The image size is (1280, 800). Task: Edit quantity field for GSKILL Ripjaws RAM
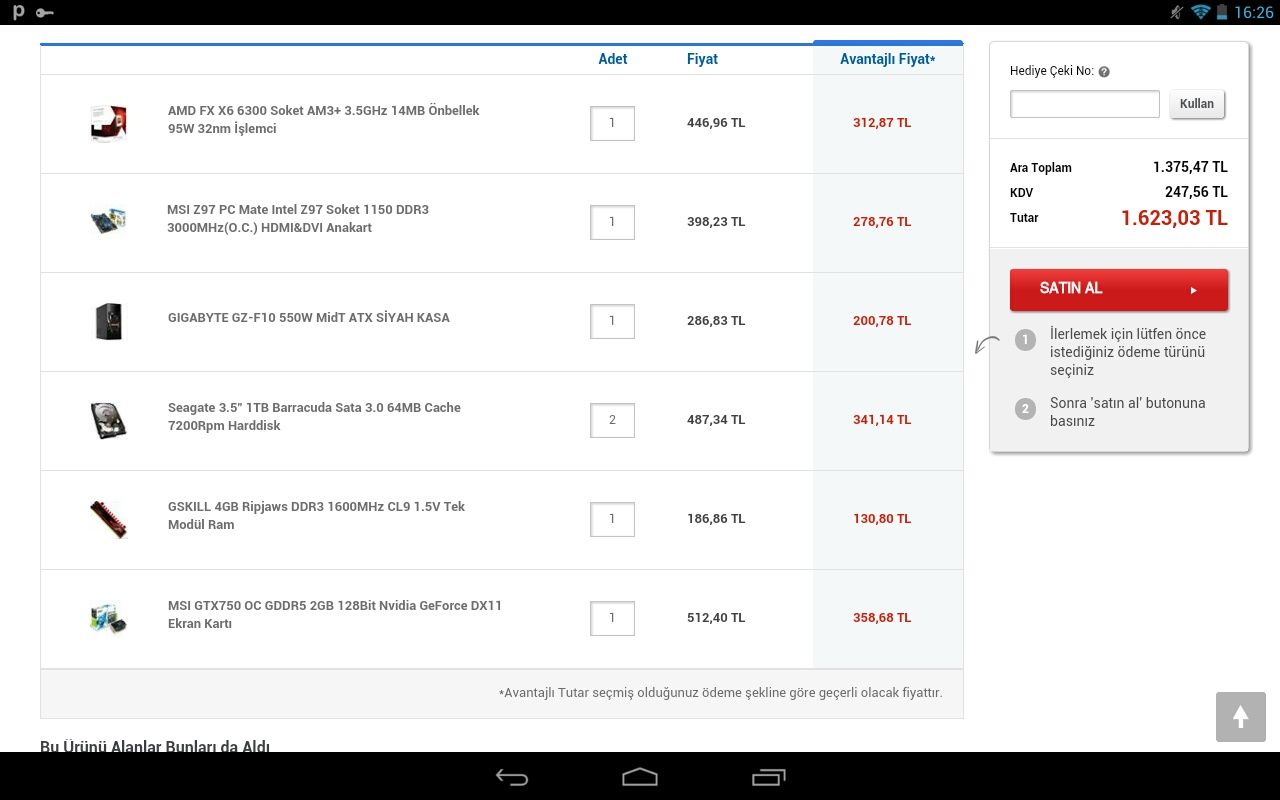[x=612, y=519]
